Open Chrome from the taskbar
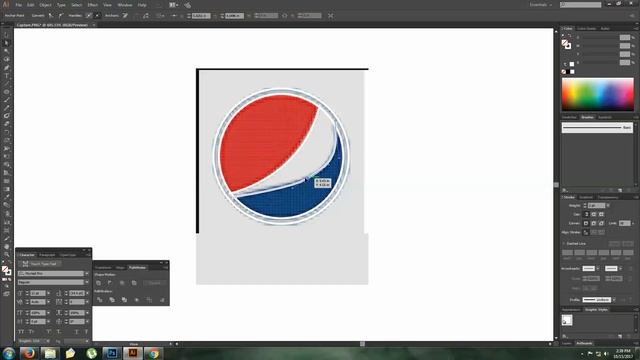 pyautogui.click(x=154, y=353)
